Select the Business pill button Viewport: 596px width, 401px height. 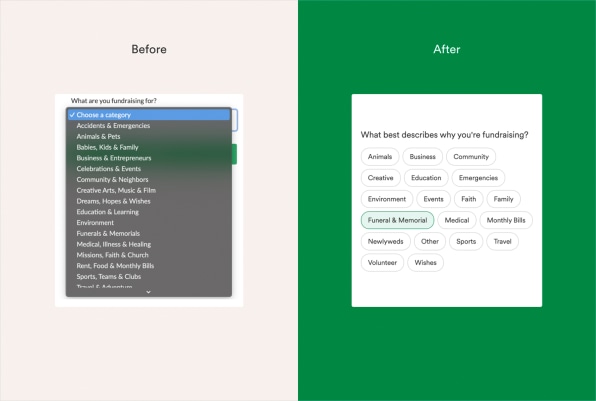(x=422, y=157)
